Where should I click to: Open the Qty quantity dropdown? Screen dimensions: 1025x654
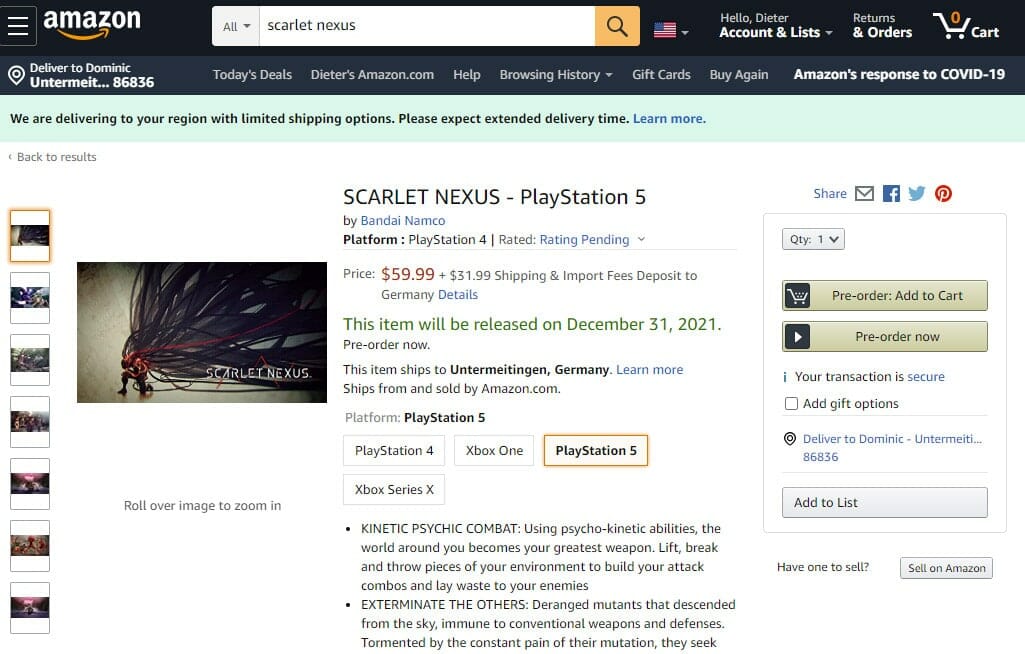tap(813, 239)
